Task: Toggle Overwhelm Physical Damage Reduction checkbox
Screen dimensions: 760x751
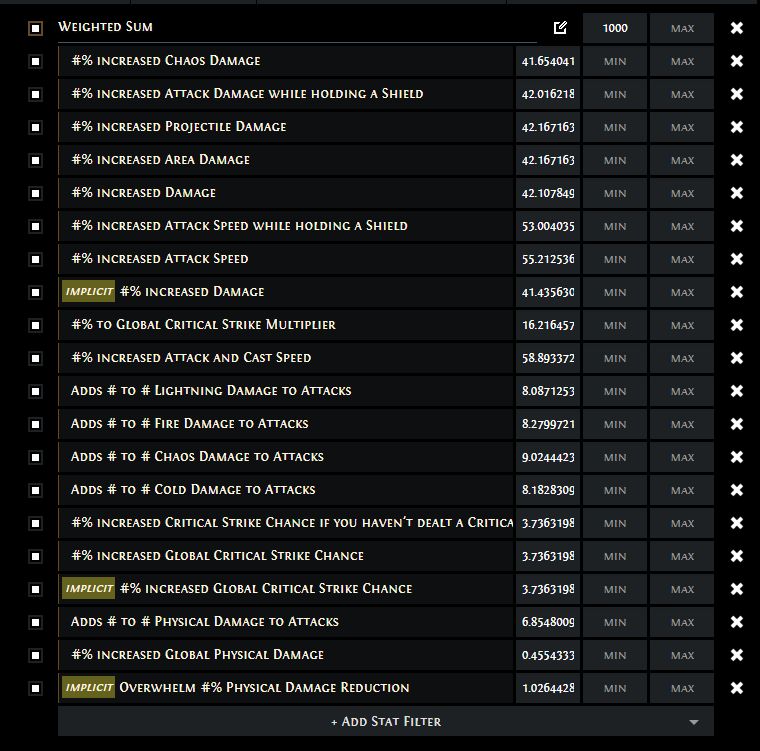Action: click(x=35, y=687)
